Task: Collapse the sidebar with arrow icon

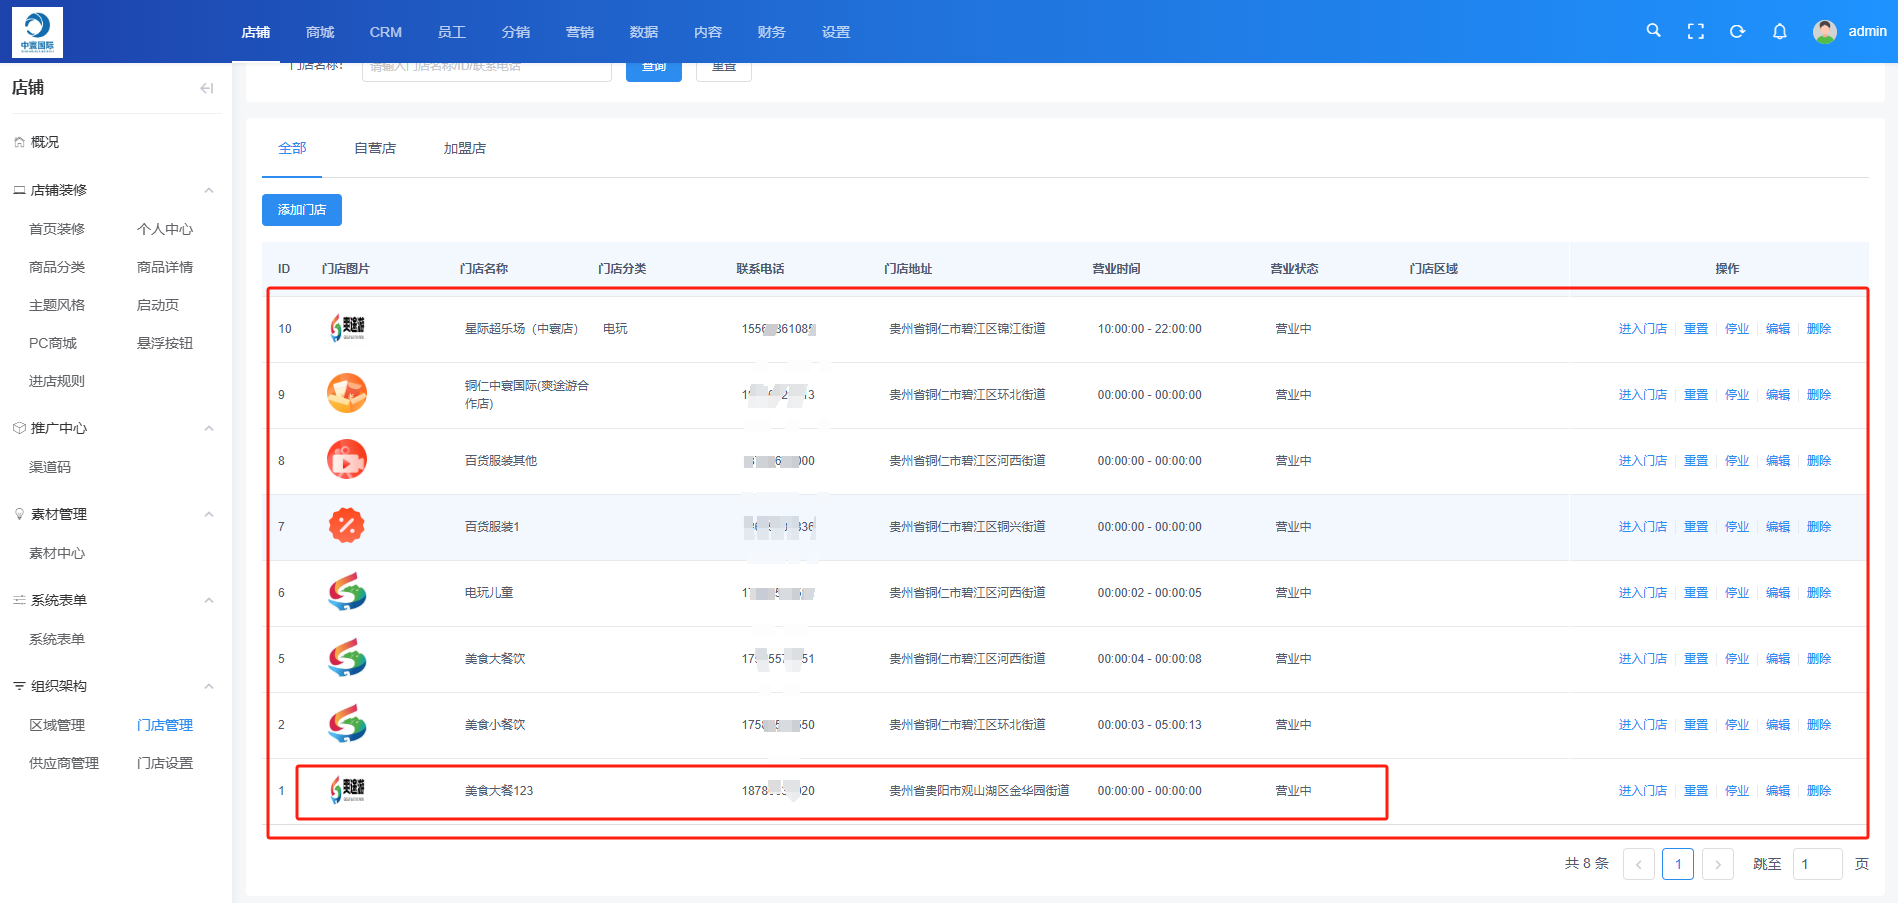Action: click(x=207, y=88)
